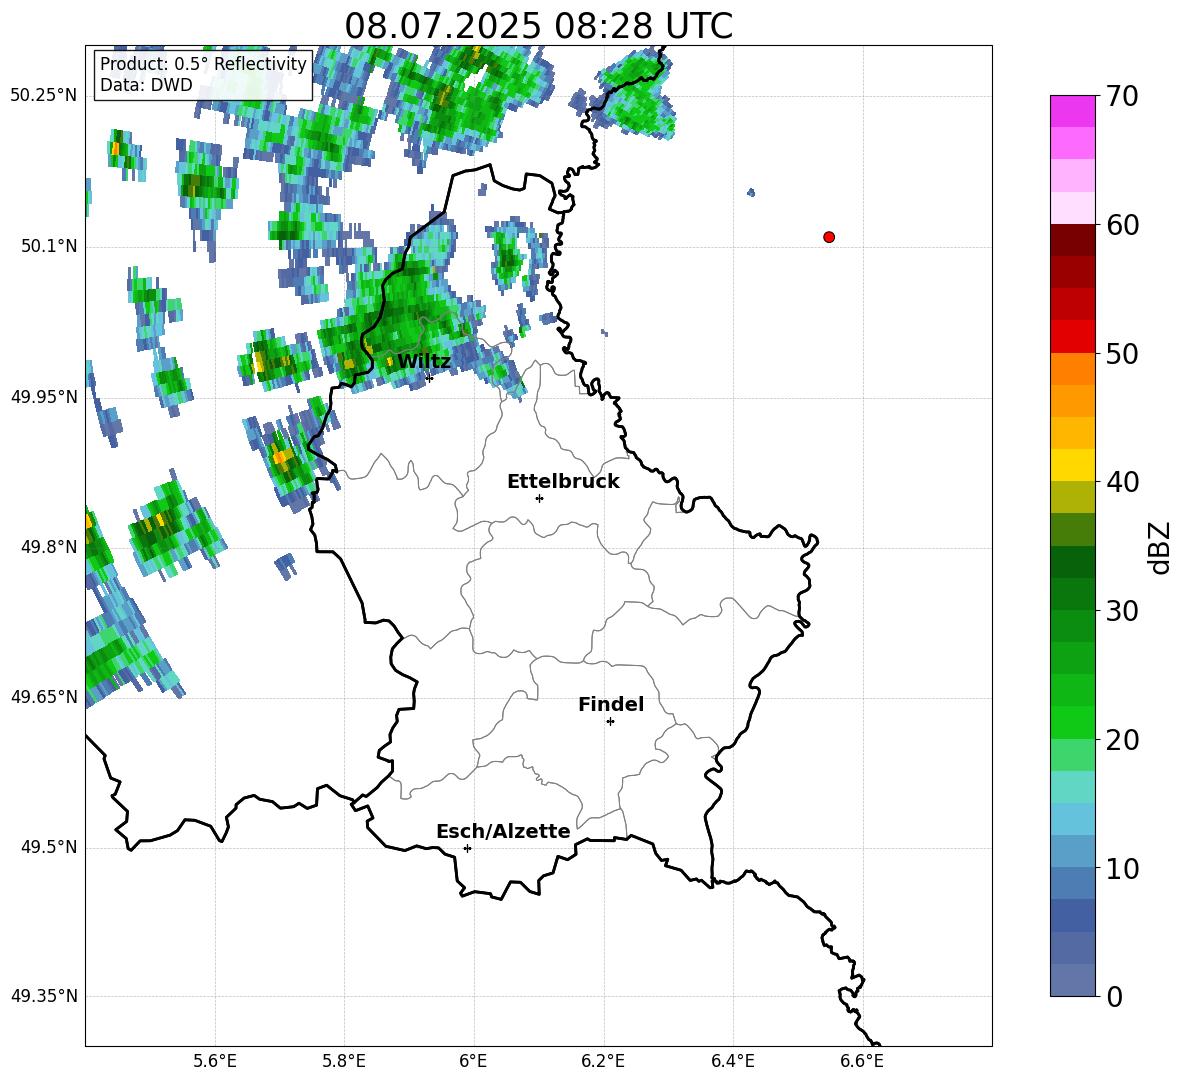The height and width of the screenshot is (1081, 1184).
Task: Click the 50 tick on colorbar
Action: [x=1122, y=353]
